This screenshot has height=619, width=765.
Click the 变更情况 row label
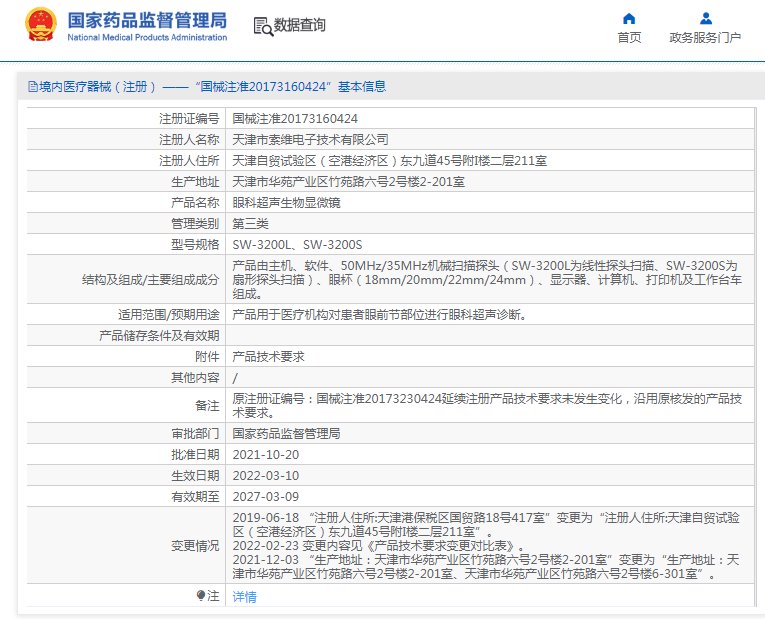(x=195, y=545)
